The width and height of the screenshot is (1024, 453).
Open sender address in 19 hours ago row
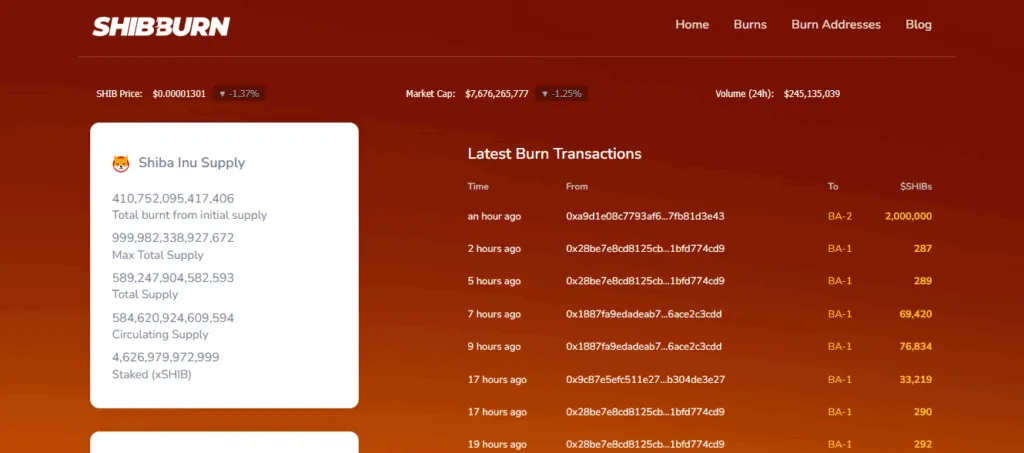coord(645,445)
